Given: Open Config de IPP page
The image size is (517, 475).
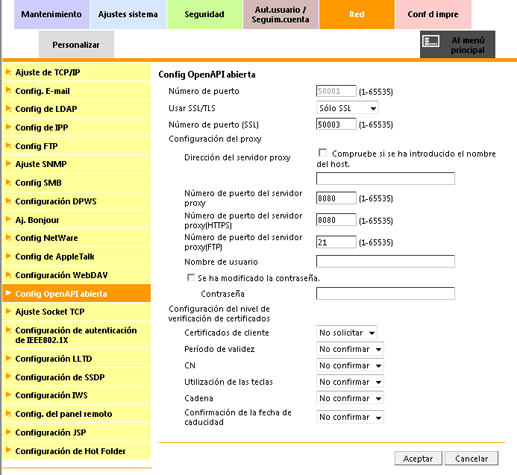Looking at the screenshot, I should tap(77, 128).
